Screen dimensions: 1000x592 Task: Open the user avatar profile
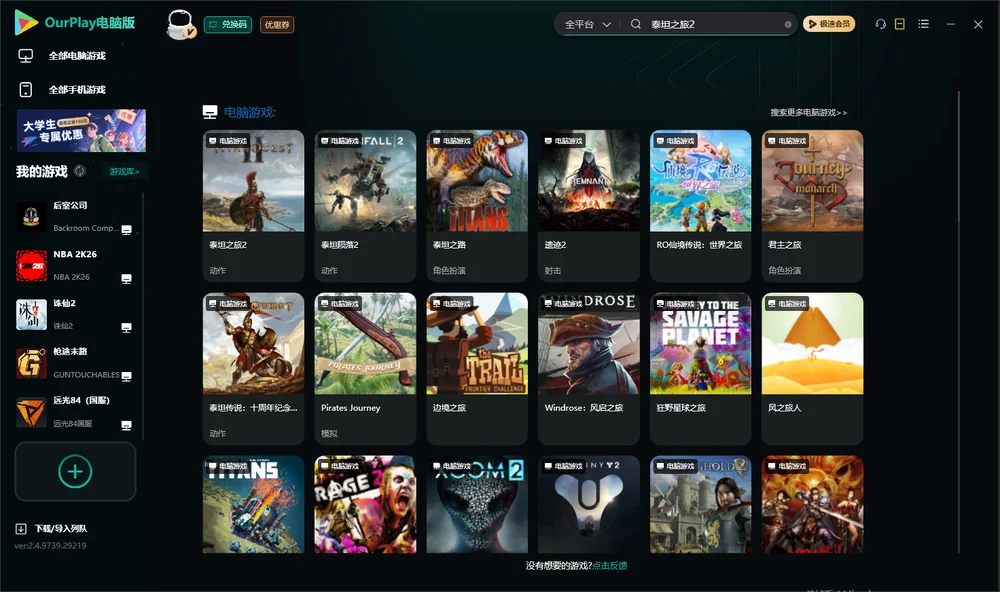180,24
